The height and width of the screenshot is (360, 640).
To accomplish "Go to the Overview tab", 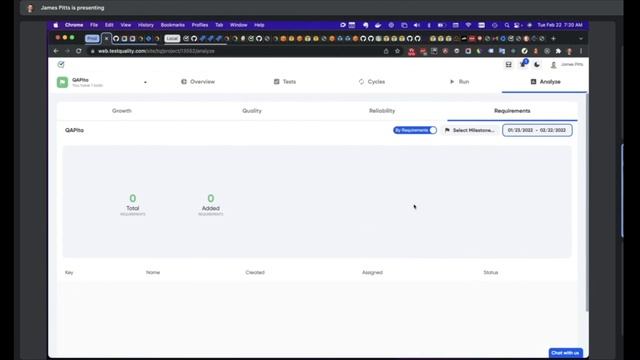I will (198, 82).
